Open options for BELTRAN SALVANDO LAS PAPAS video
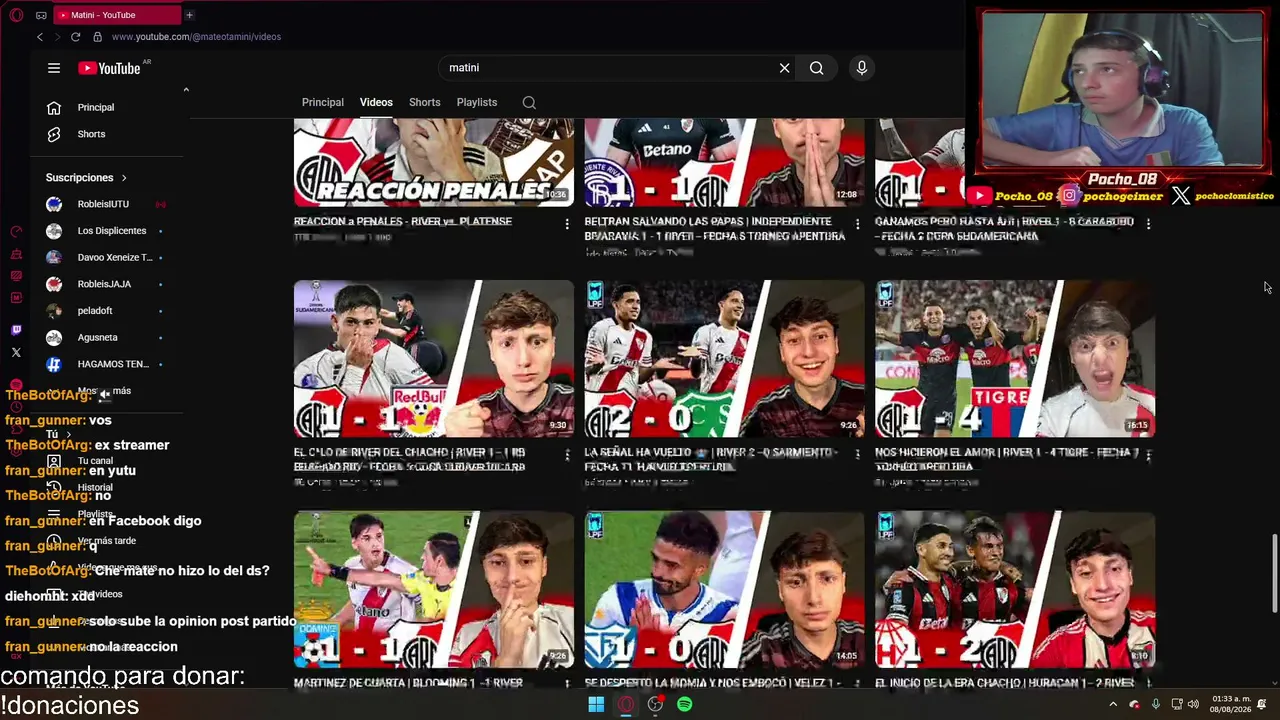Image resolution: width=1280 pixels, height=720 pixels. [x=857, y=224]
